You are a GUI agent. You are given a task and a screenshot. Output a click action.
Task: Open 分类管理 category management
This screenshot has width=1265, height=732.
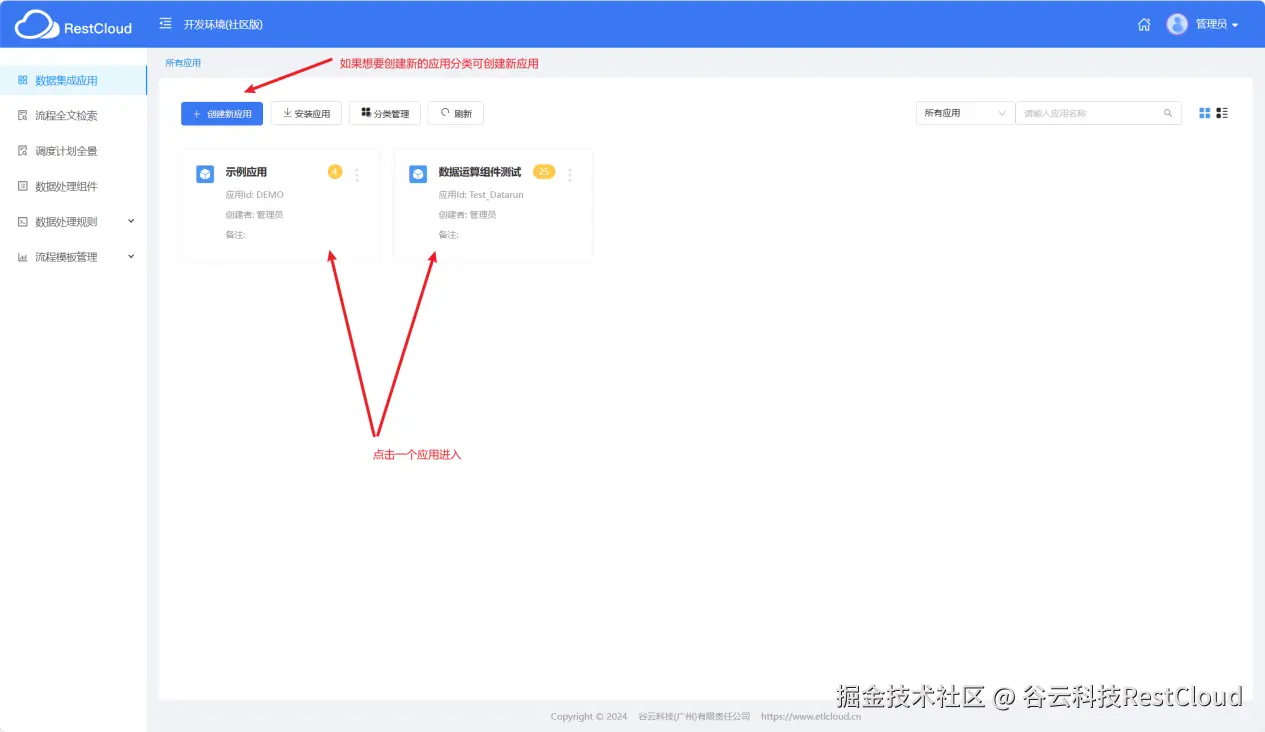pyautogui.click(x=385, y=113)
